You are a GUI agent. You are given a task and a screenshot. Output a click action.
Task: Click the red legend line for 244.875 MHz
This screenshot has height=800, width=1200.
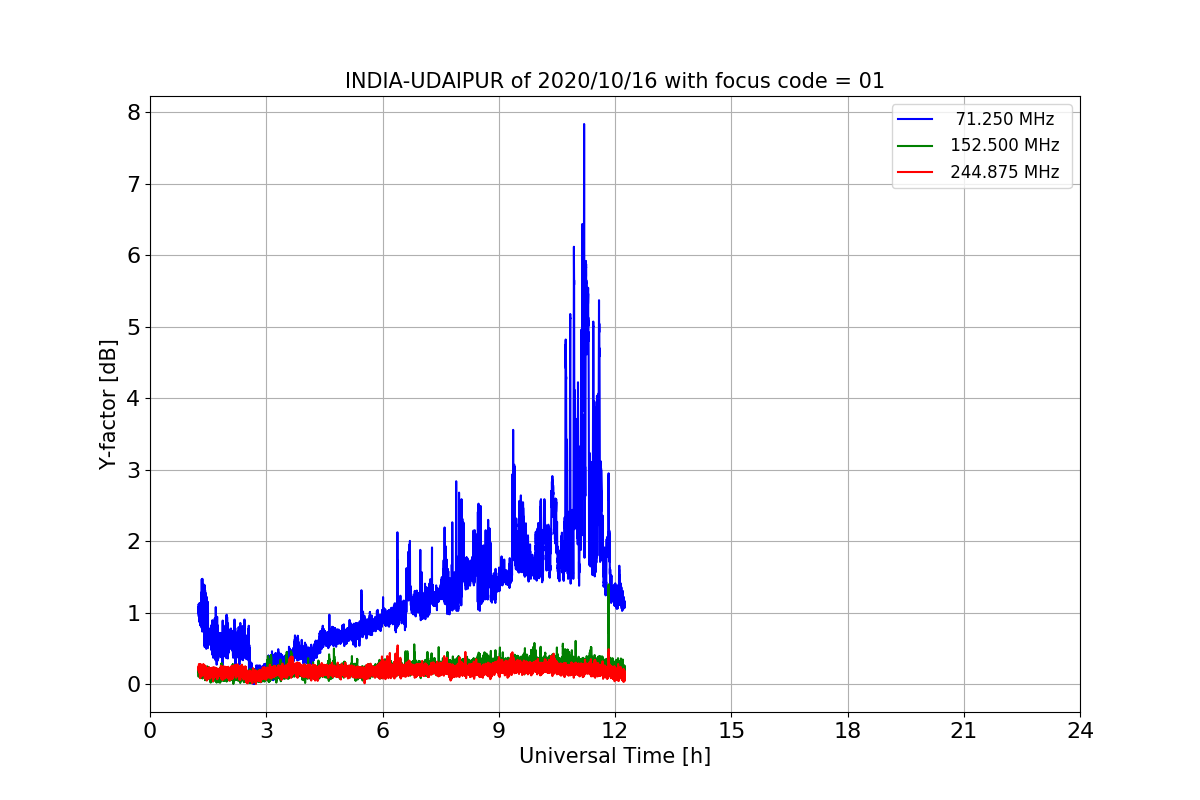click(915, 172)
